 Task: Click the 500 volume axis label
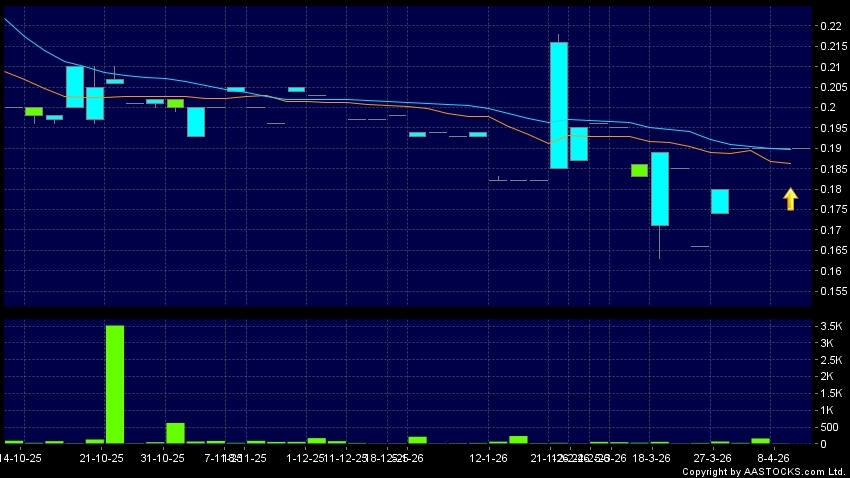tap(829, 427)
